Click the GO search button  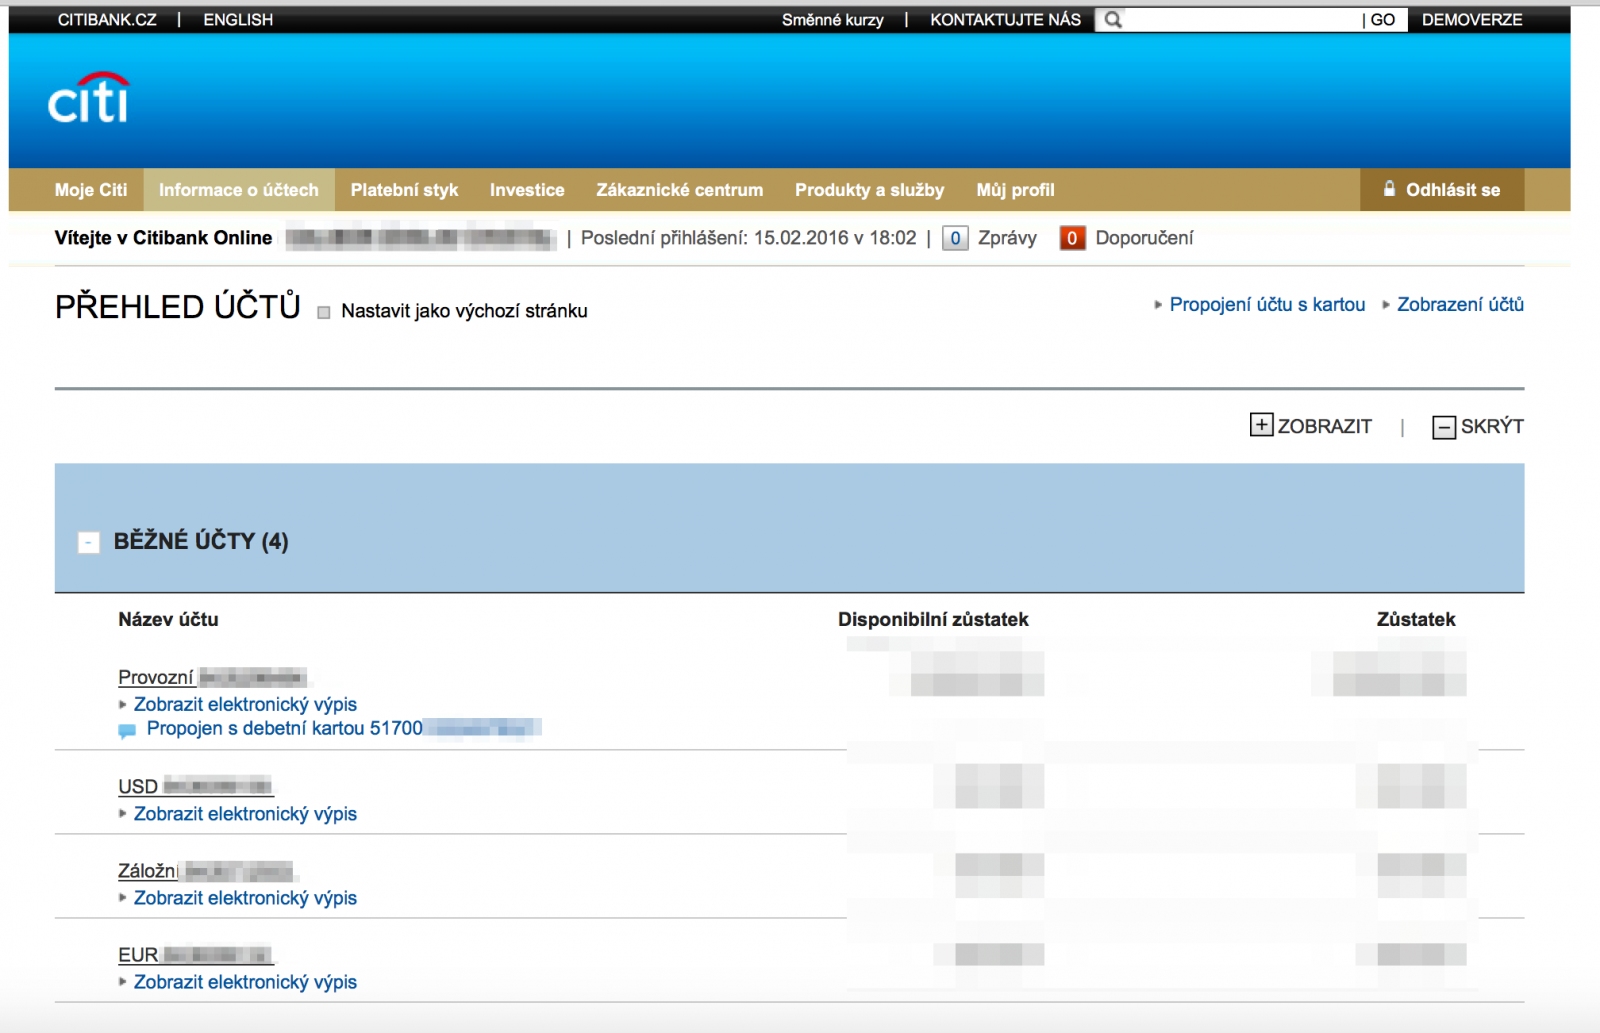[1383, 20]
